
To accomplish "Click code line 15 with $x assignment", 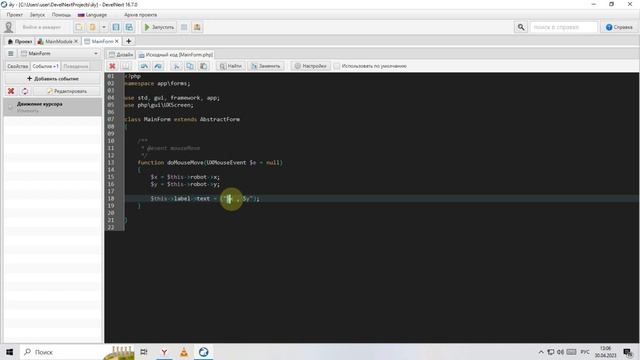I will 185,177.
